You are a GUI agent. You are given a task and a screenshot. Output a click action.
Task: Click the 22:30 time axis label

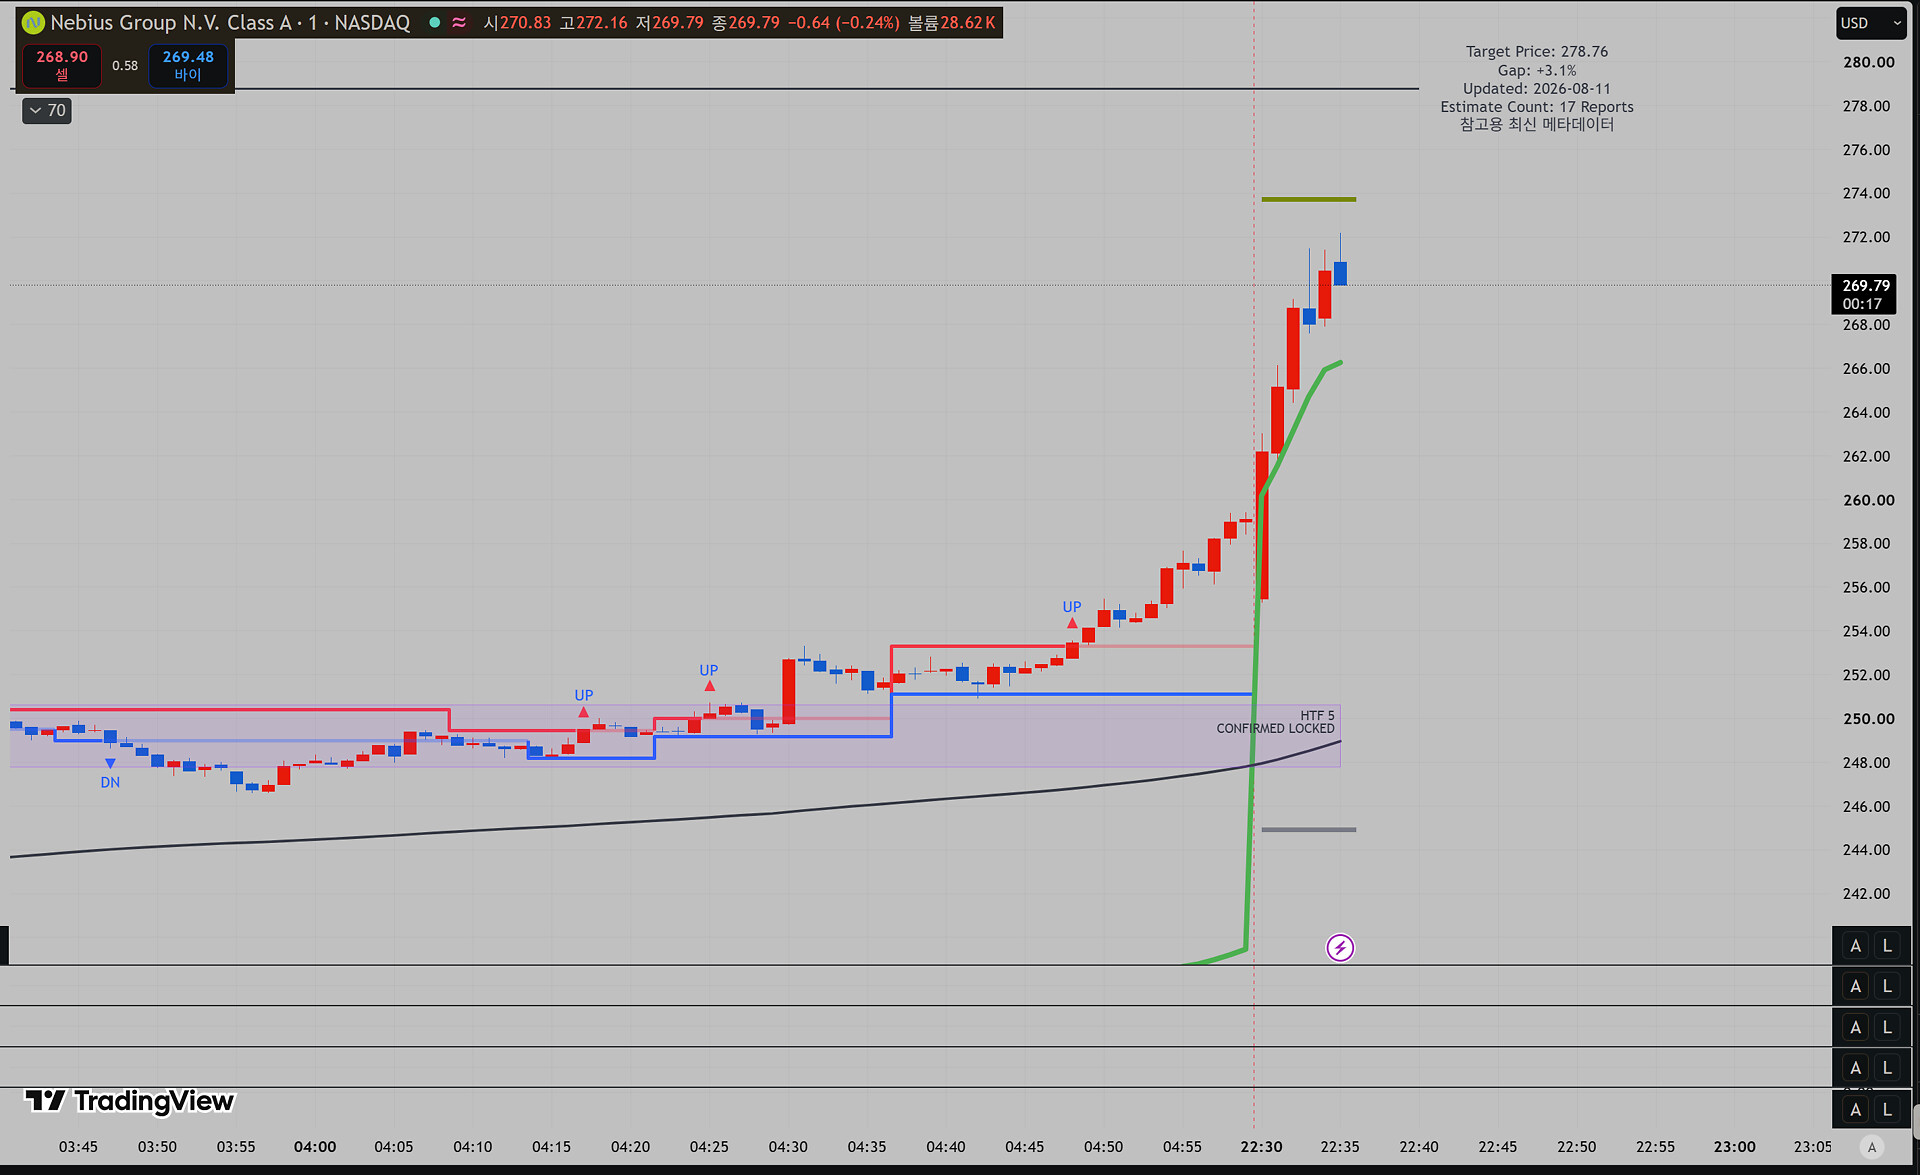(x=1261, y=1147)
